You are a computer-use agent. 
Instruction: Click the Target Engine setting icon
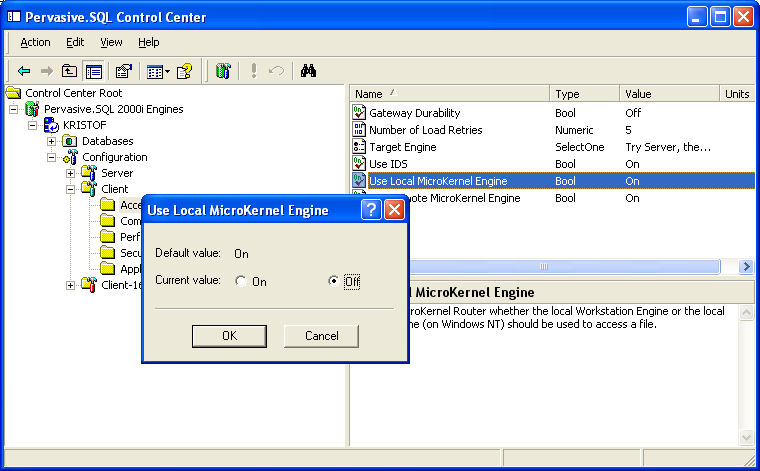click(359, 146)
